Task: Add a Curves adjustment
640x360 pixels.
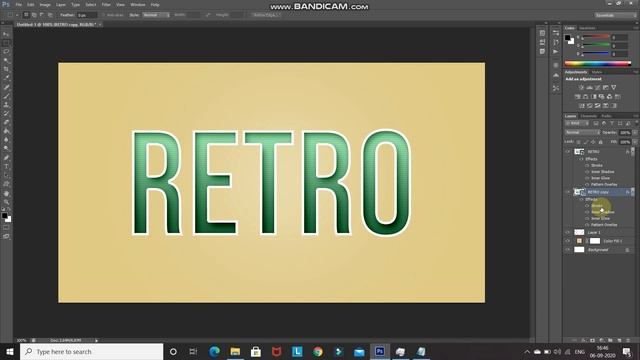Action: click(x=598, y=87)
